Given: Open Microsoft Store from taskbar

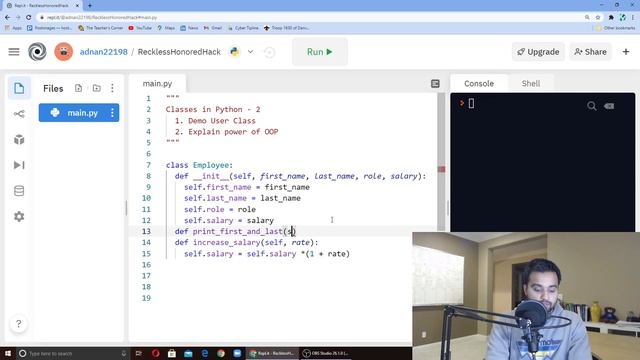Looking at the screenshot, I should pyautogui.click(x=172, y=353).
